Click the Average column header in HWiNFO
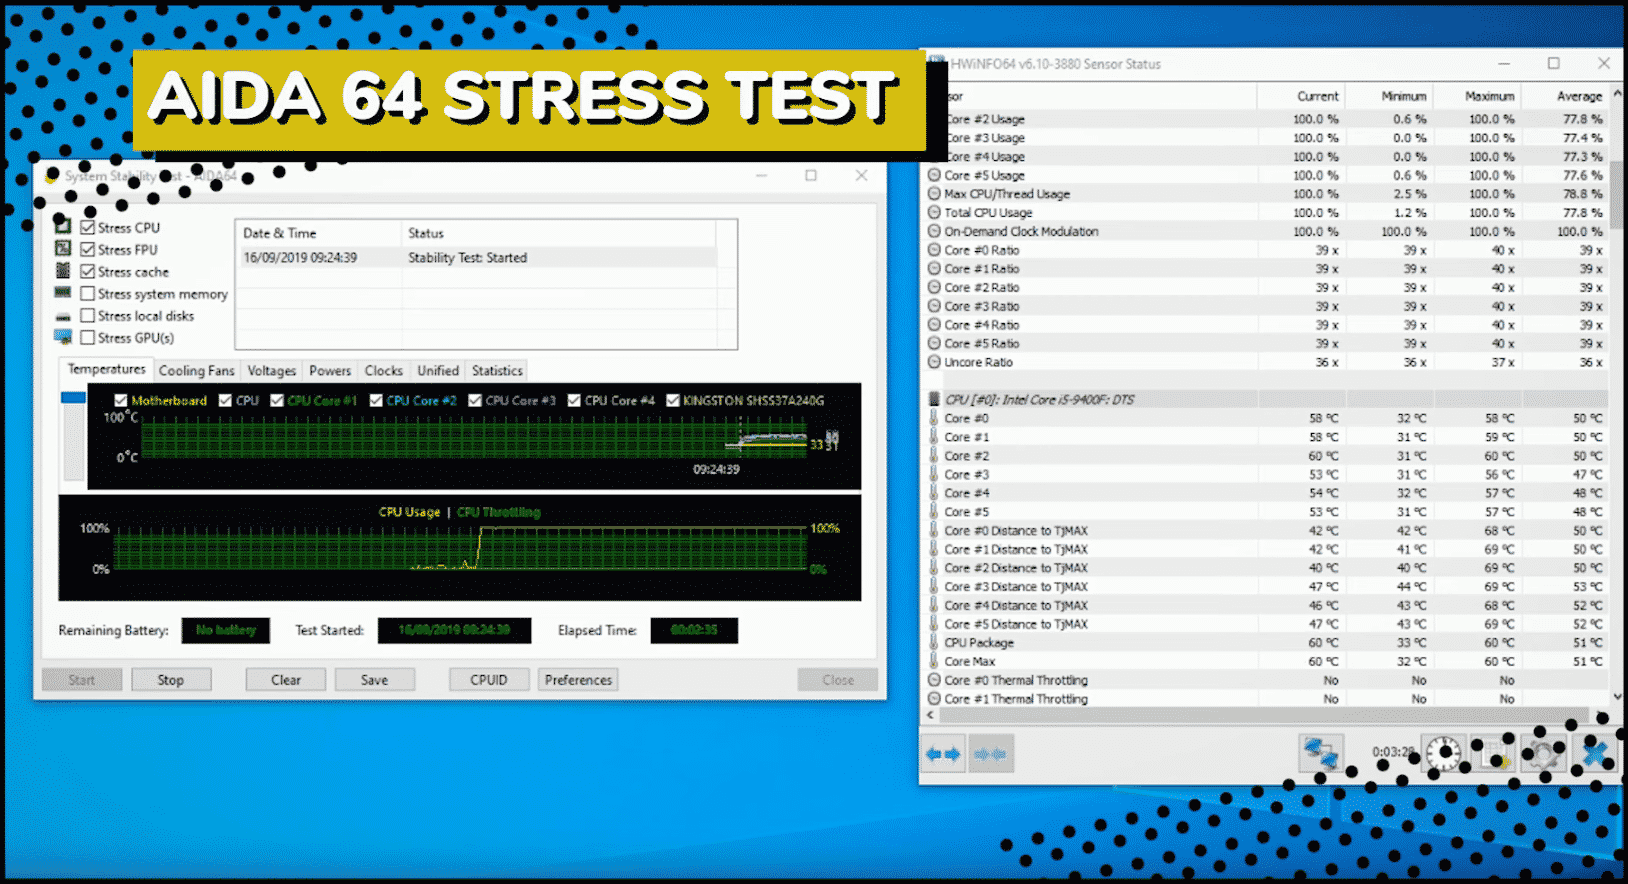Screen dimensions: 1628x884 click(x=1564, y=96)
